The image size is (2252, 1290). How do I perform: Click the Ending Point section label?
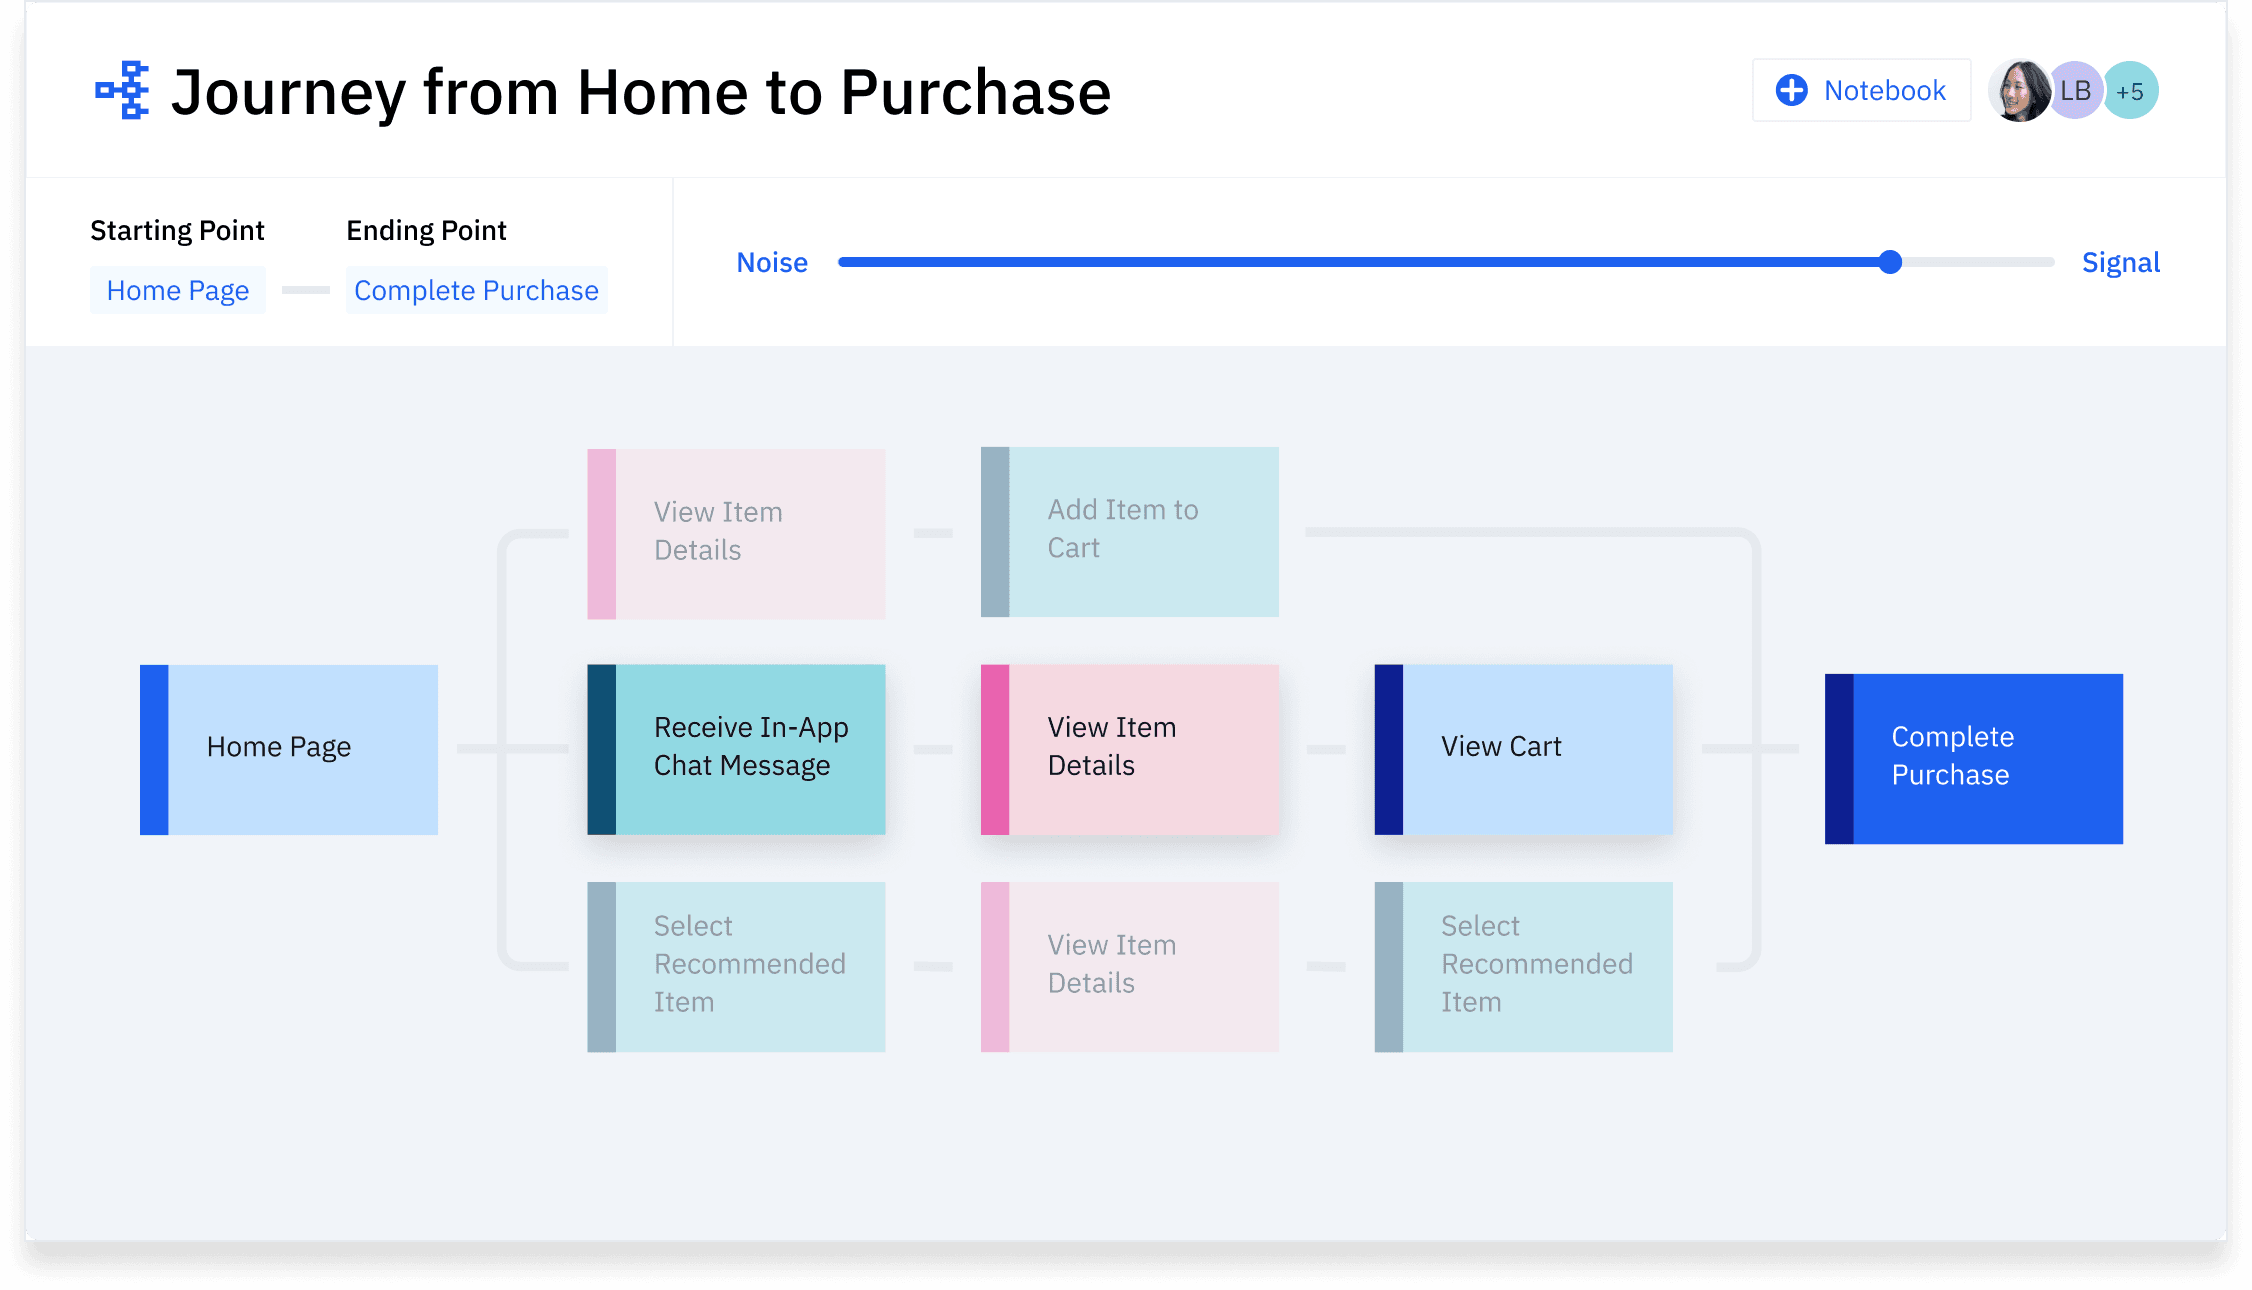426,229
